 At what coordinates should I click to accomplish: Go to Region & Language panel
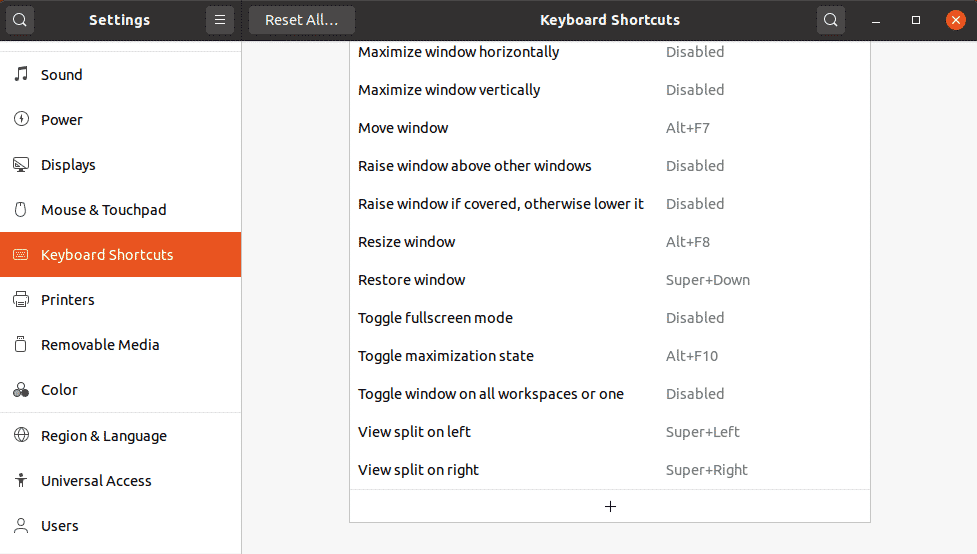click(103, 436)
